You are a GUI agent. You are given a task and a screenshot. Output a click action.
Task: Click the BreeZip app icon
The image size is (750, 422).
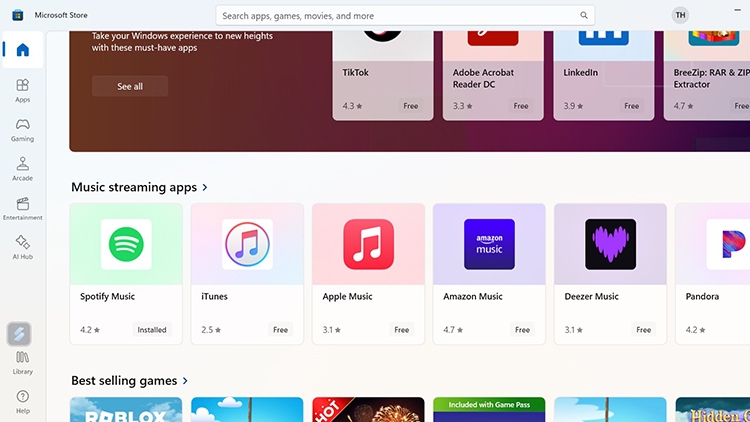(714, 38)
